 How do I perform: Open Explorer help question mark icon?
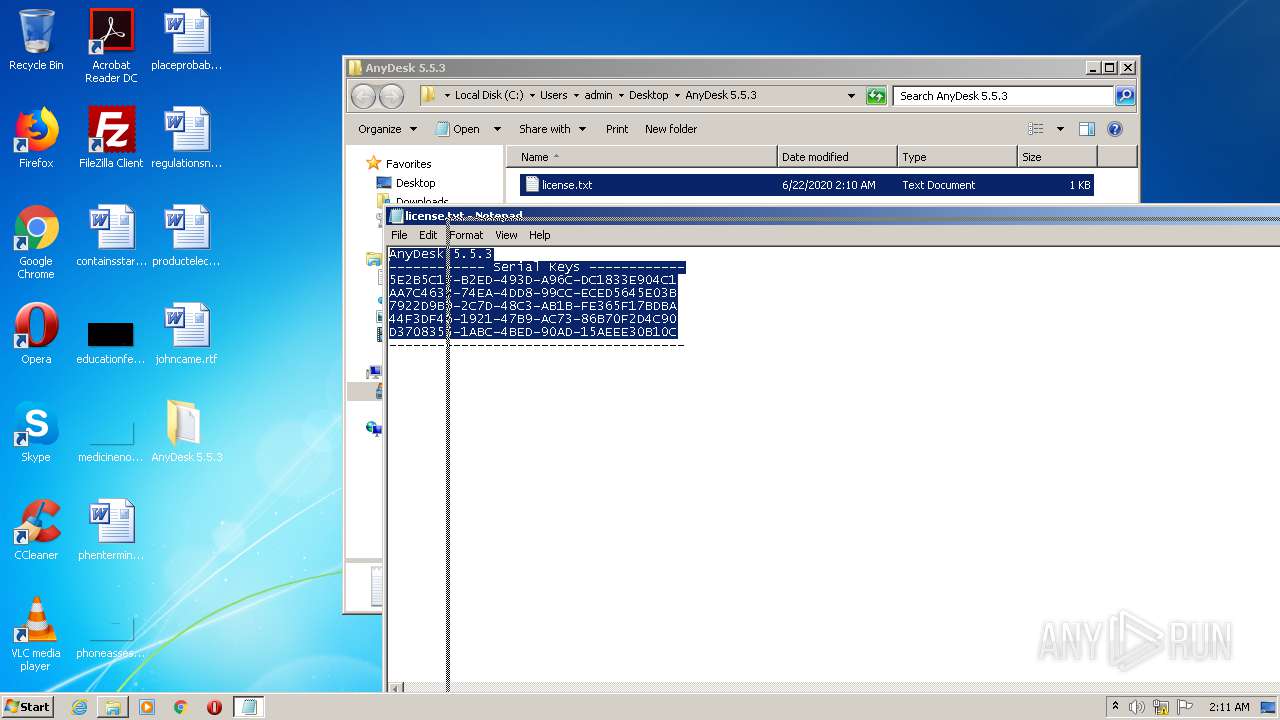coord(1115,129)
